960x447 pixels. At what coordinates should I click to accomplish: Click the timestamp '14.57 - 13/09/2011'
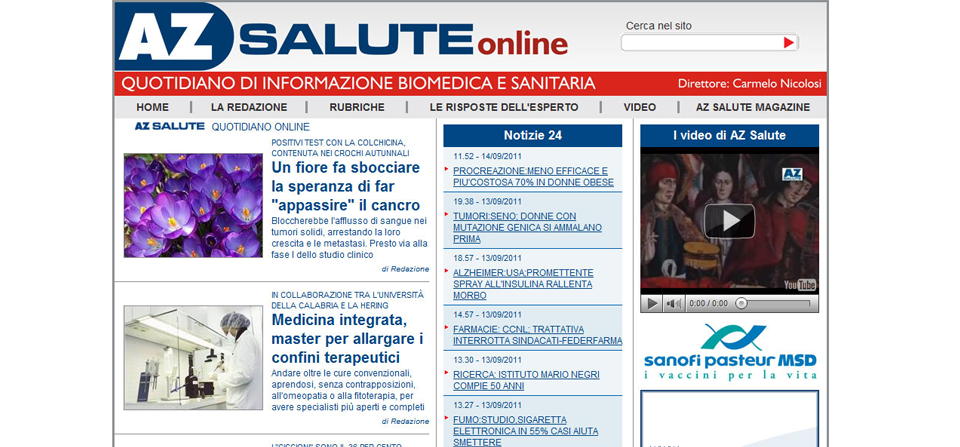(x=487, y=314)
